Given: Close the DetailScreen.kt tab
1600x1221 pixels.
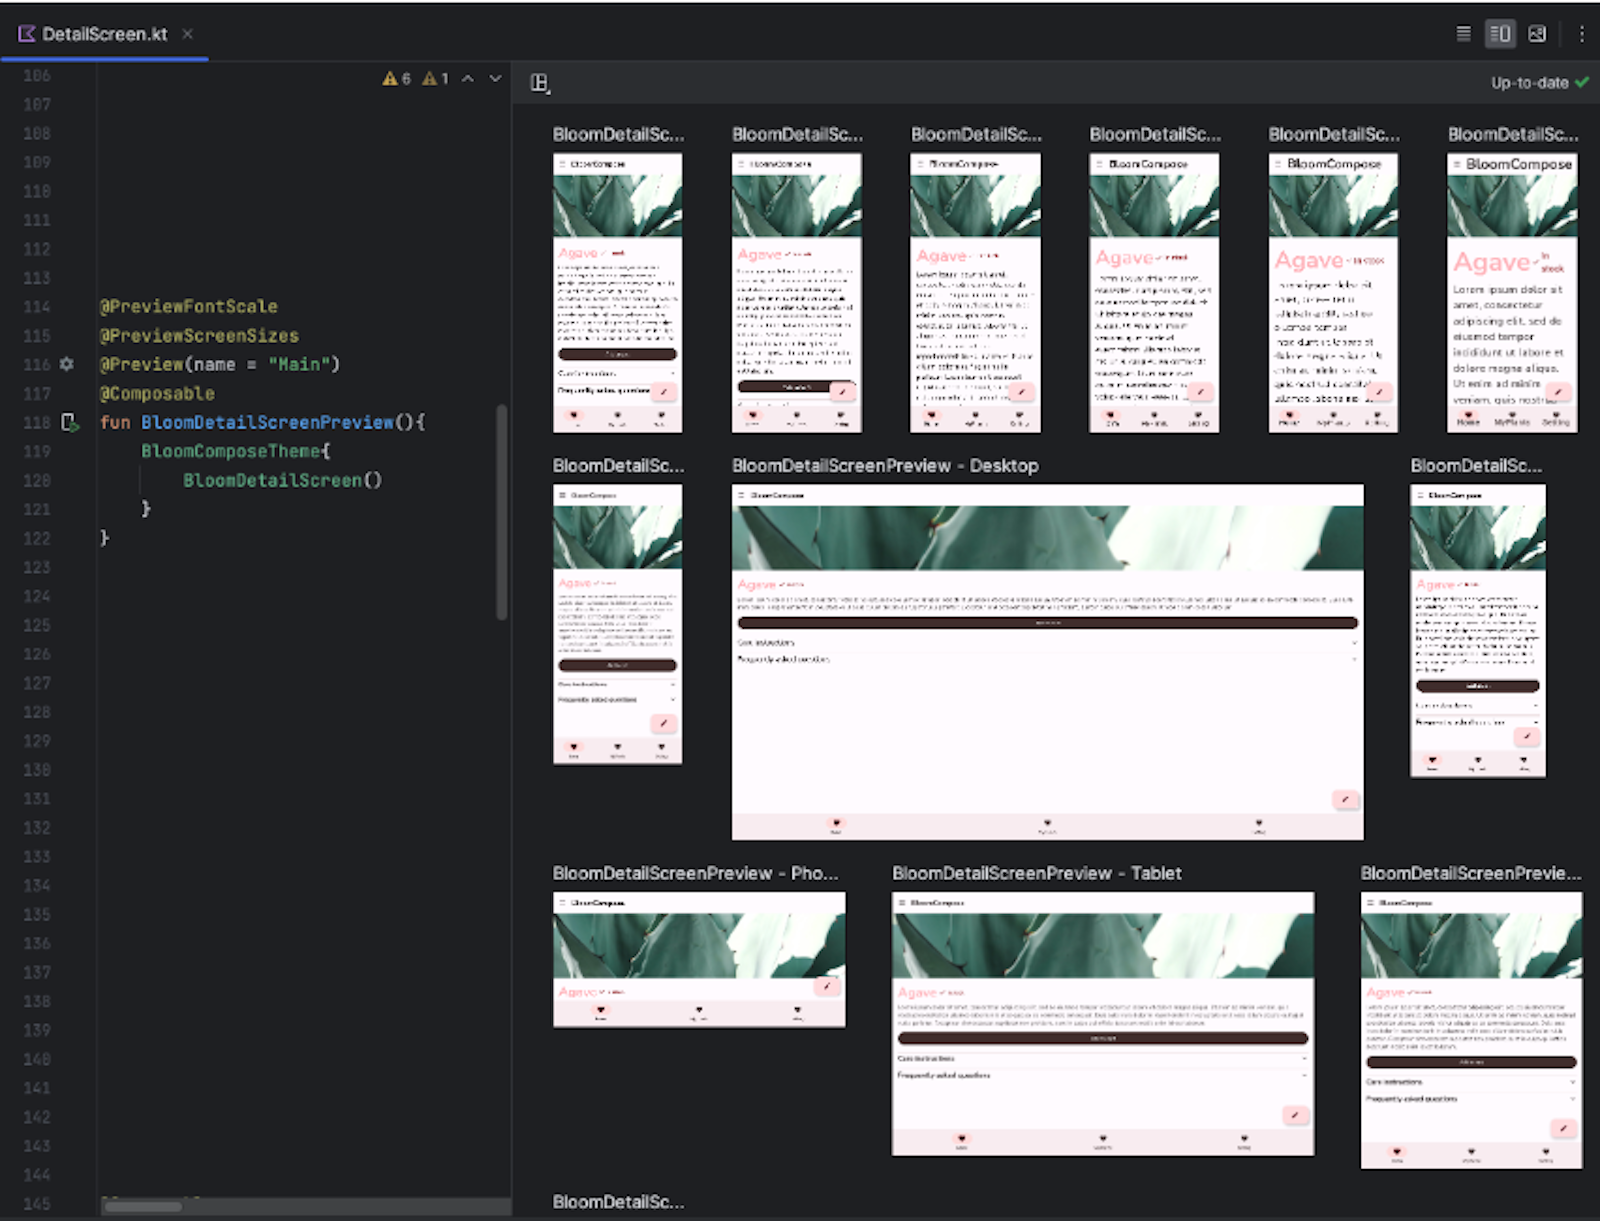Looking at the screenshot, I should click(x=188, y=33).
